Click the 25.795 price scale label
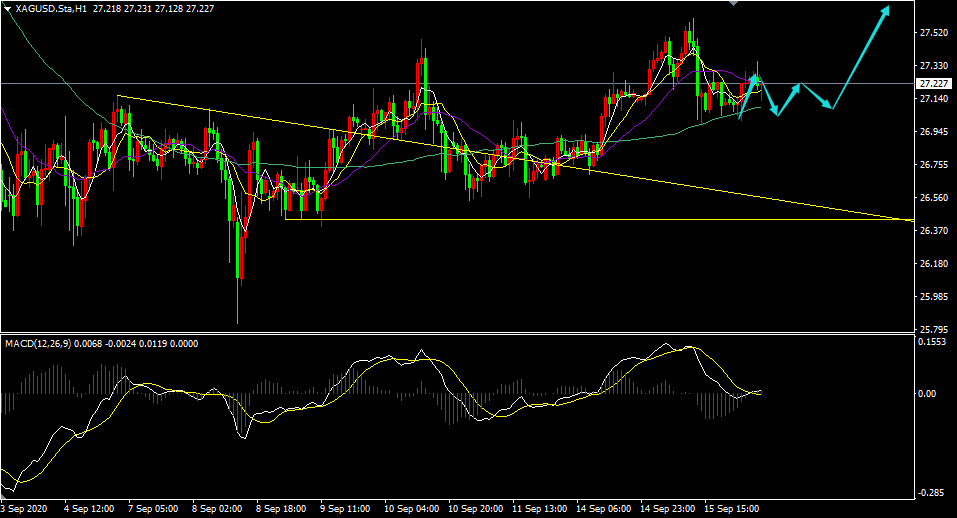957x518 pixels. [x=933, y=329]
